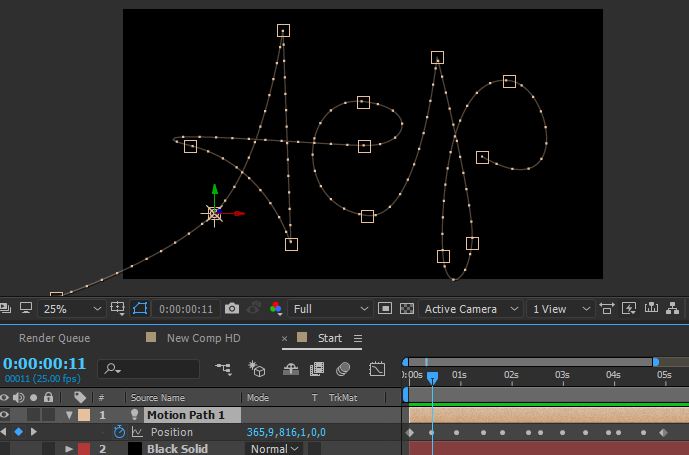Open the Graph Editor icon

tap(377, 369)
